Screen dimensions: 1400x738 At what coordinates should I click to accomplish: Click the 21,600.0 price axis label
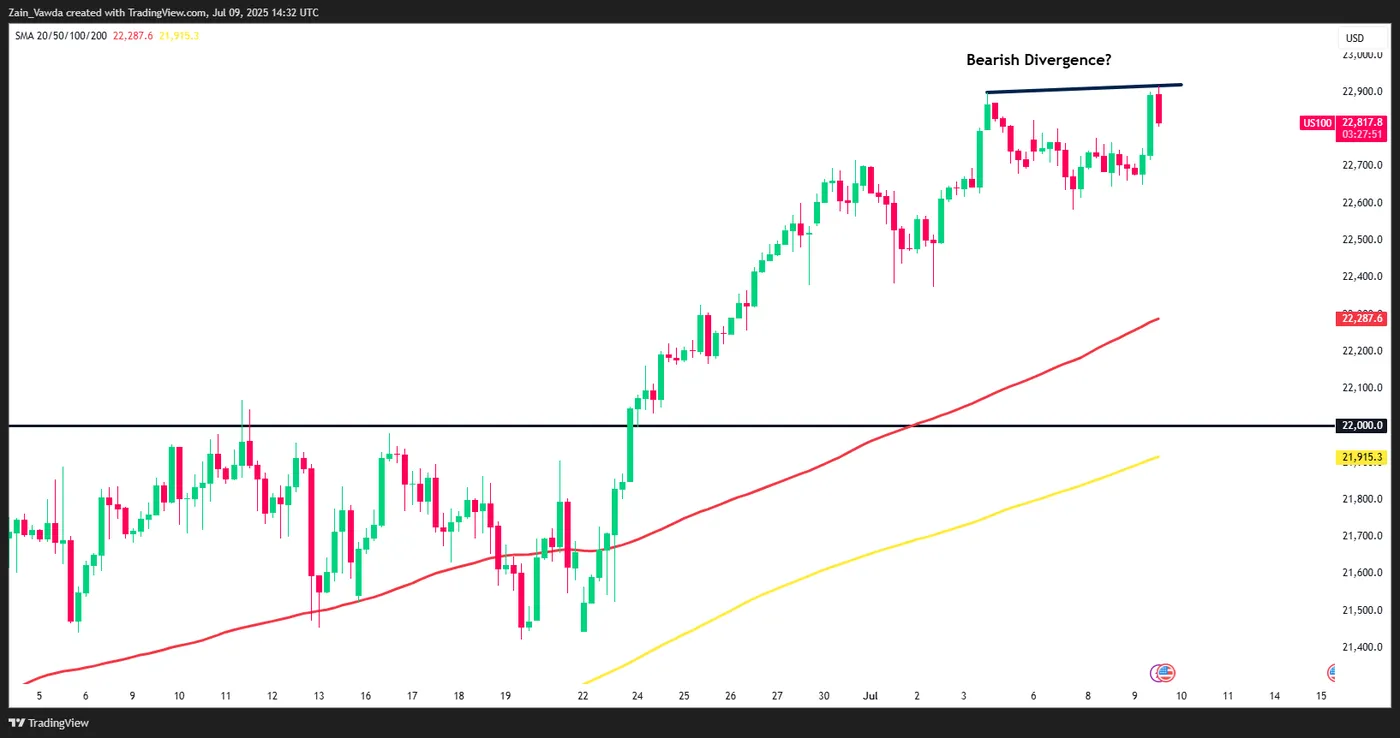(1364, 573)
